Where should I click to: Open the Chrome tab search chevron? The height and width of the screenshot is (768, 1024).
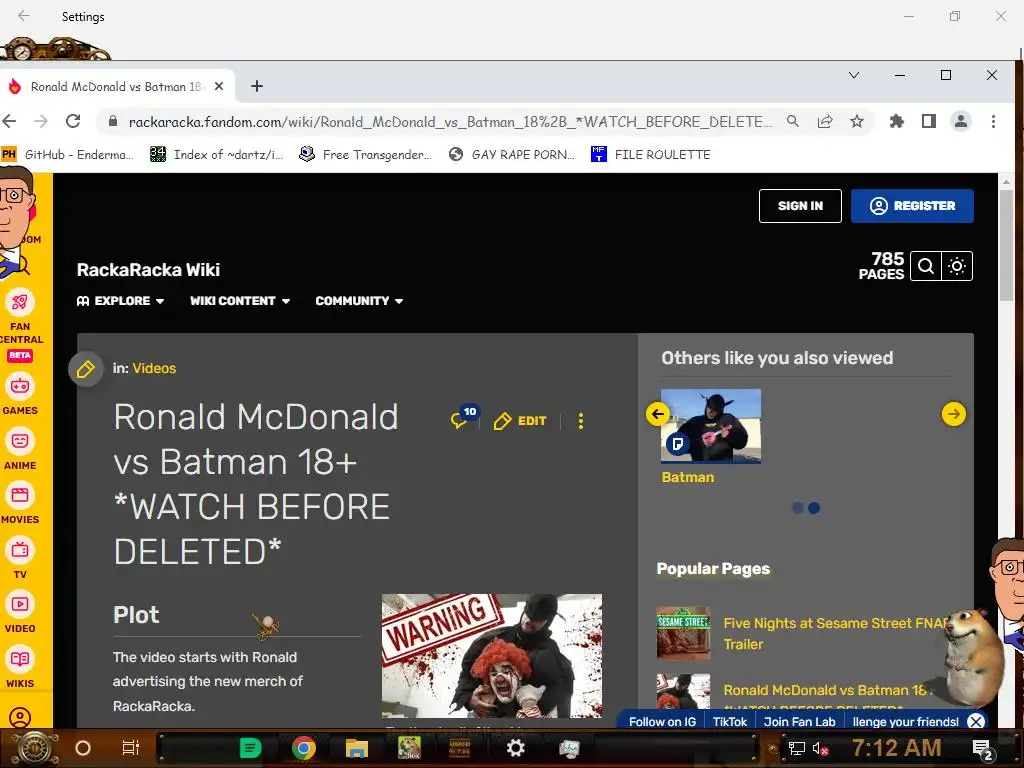pyautogui.click(x=854, y=75)
